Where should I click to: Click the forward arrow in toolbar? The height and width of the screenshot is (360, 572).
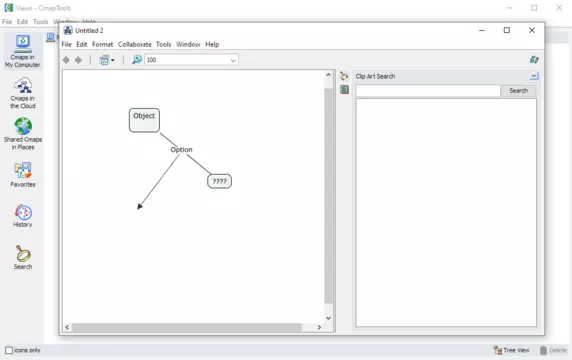point(78,60)
